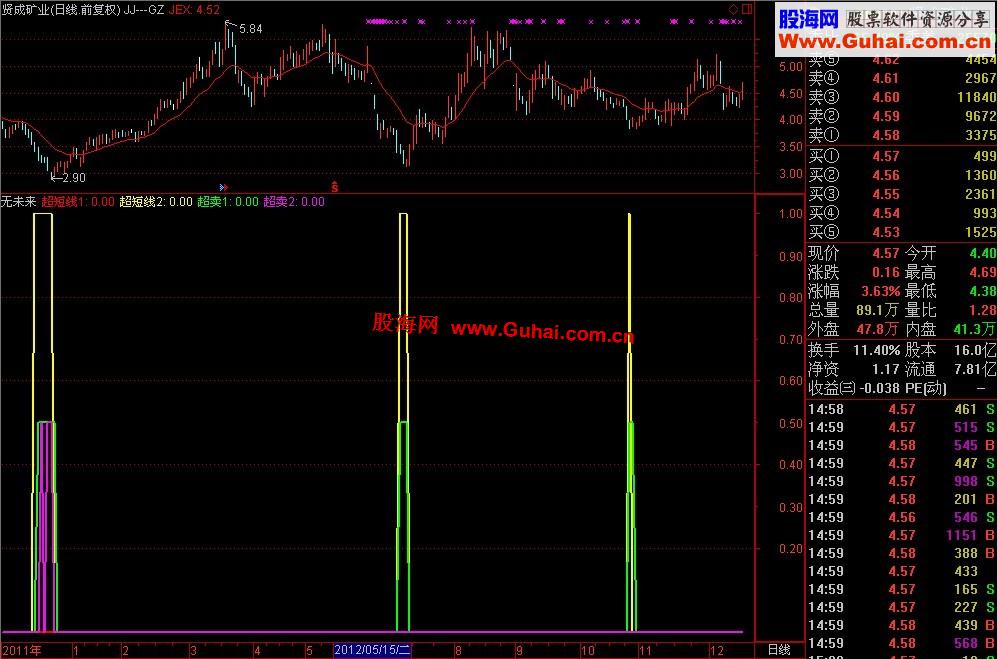Image resolution: width=997 pixels, height=659 pixels.
Task: Click the blue-red double arrow marker under the chart
Action: click(x=223, y=187)
